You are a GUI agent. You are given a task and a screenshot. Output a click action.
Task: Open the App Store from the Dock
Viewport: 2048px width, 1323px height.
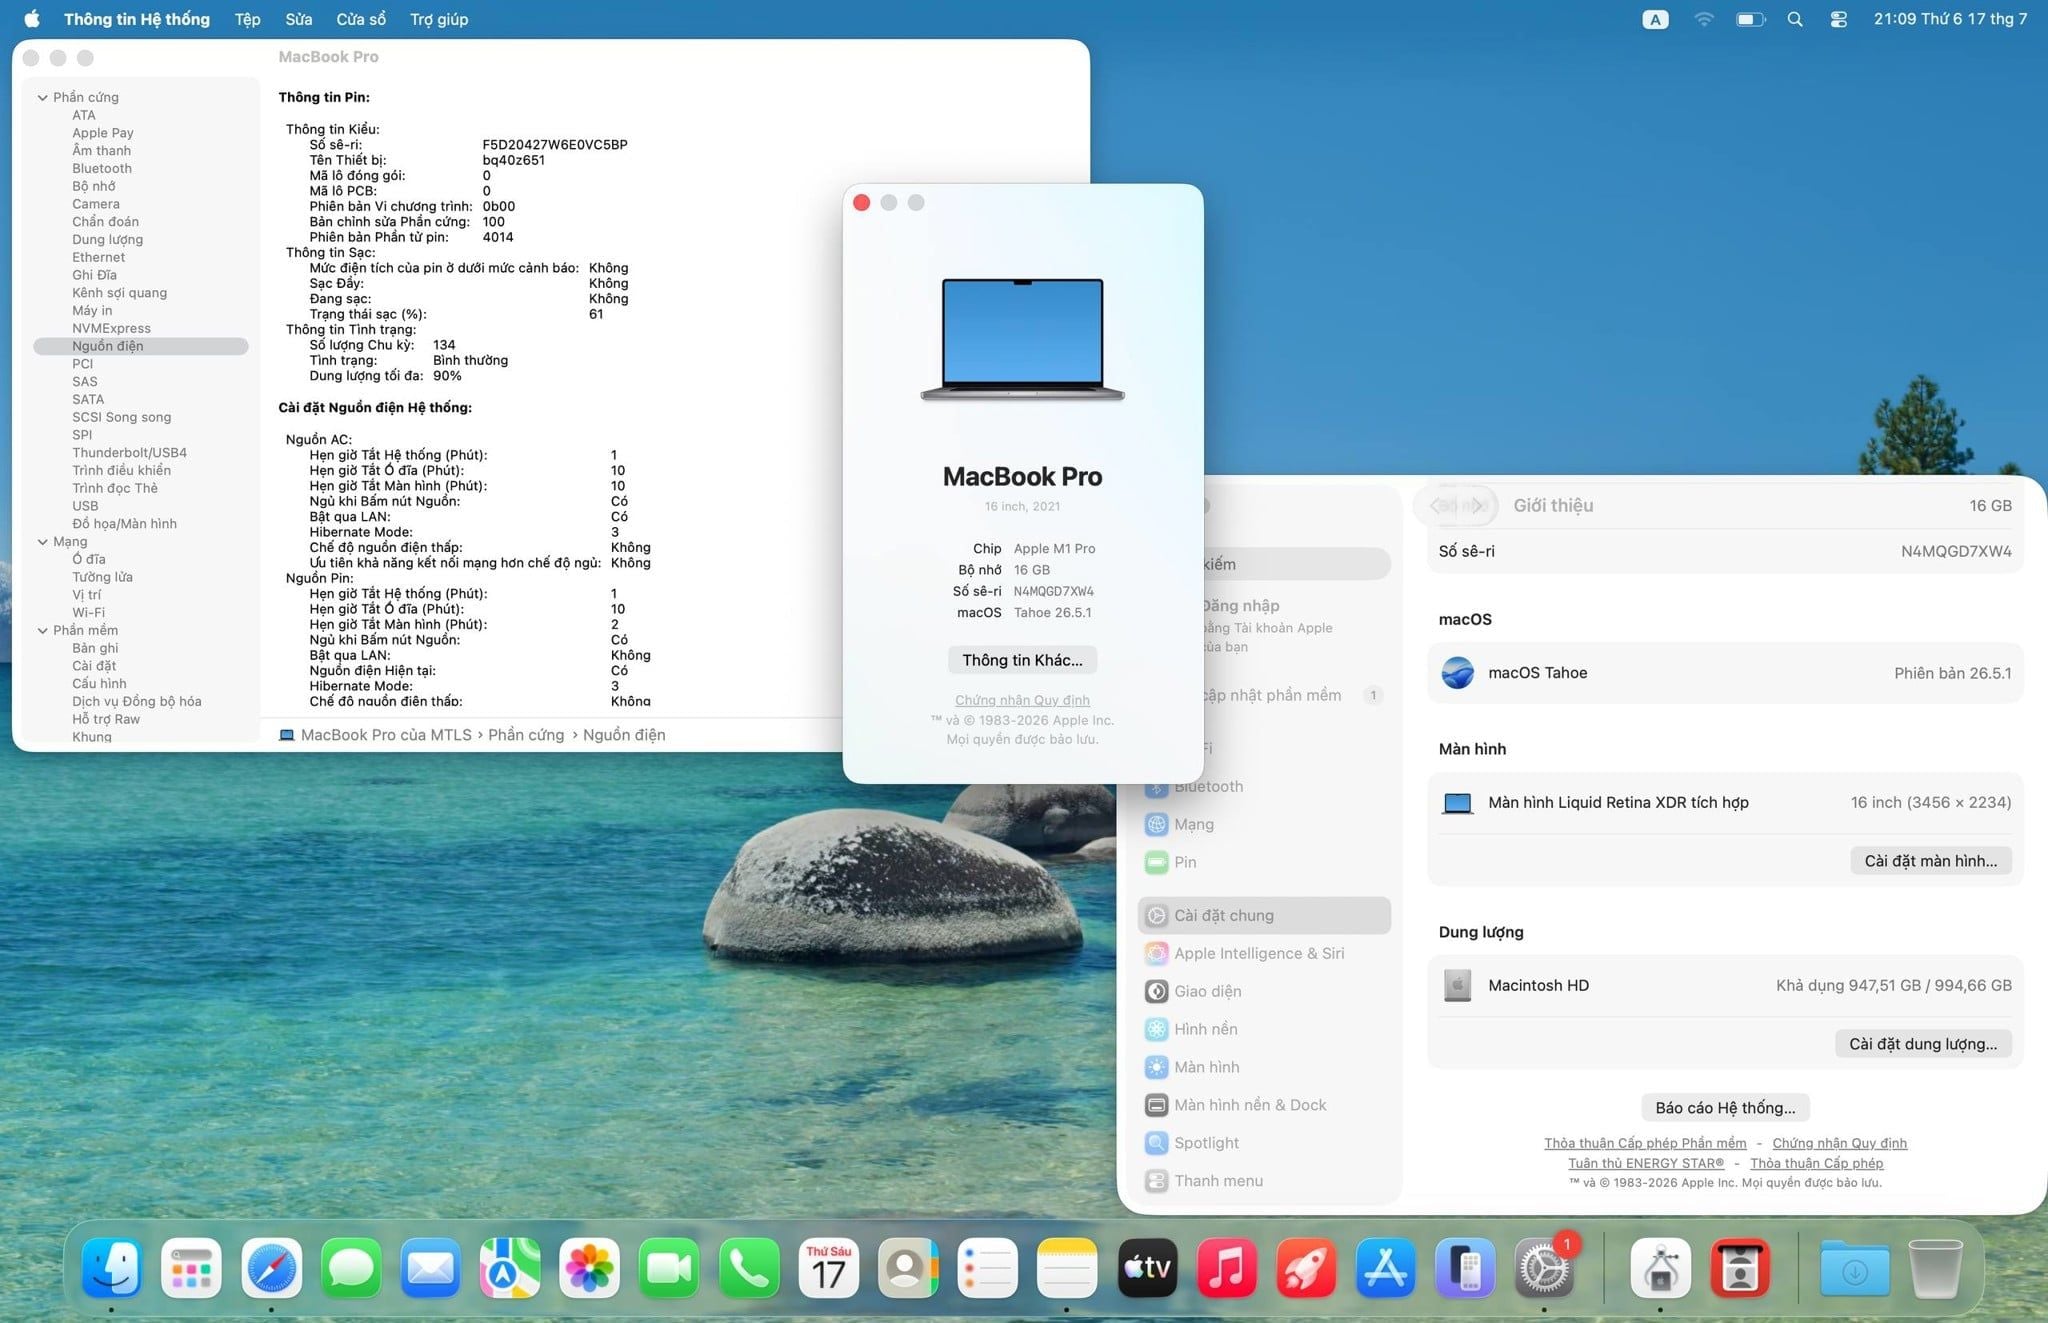(x=1386, y=1268)
